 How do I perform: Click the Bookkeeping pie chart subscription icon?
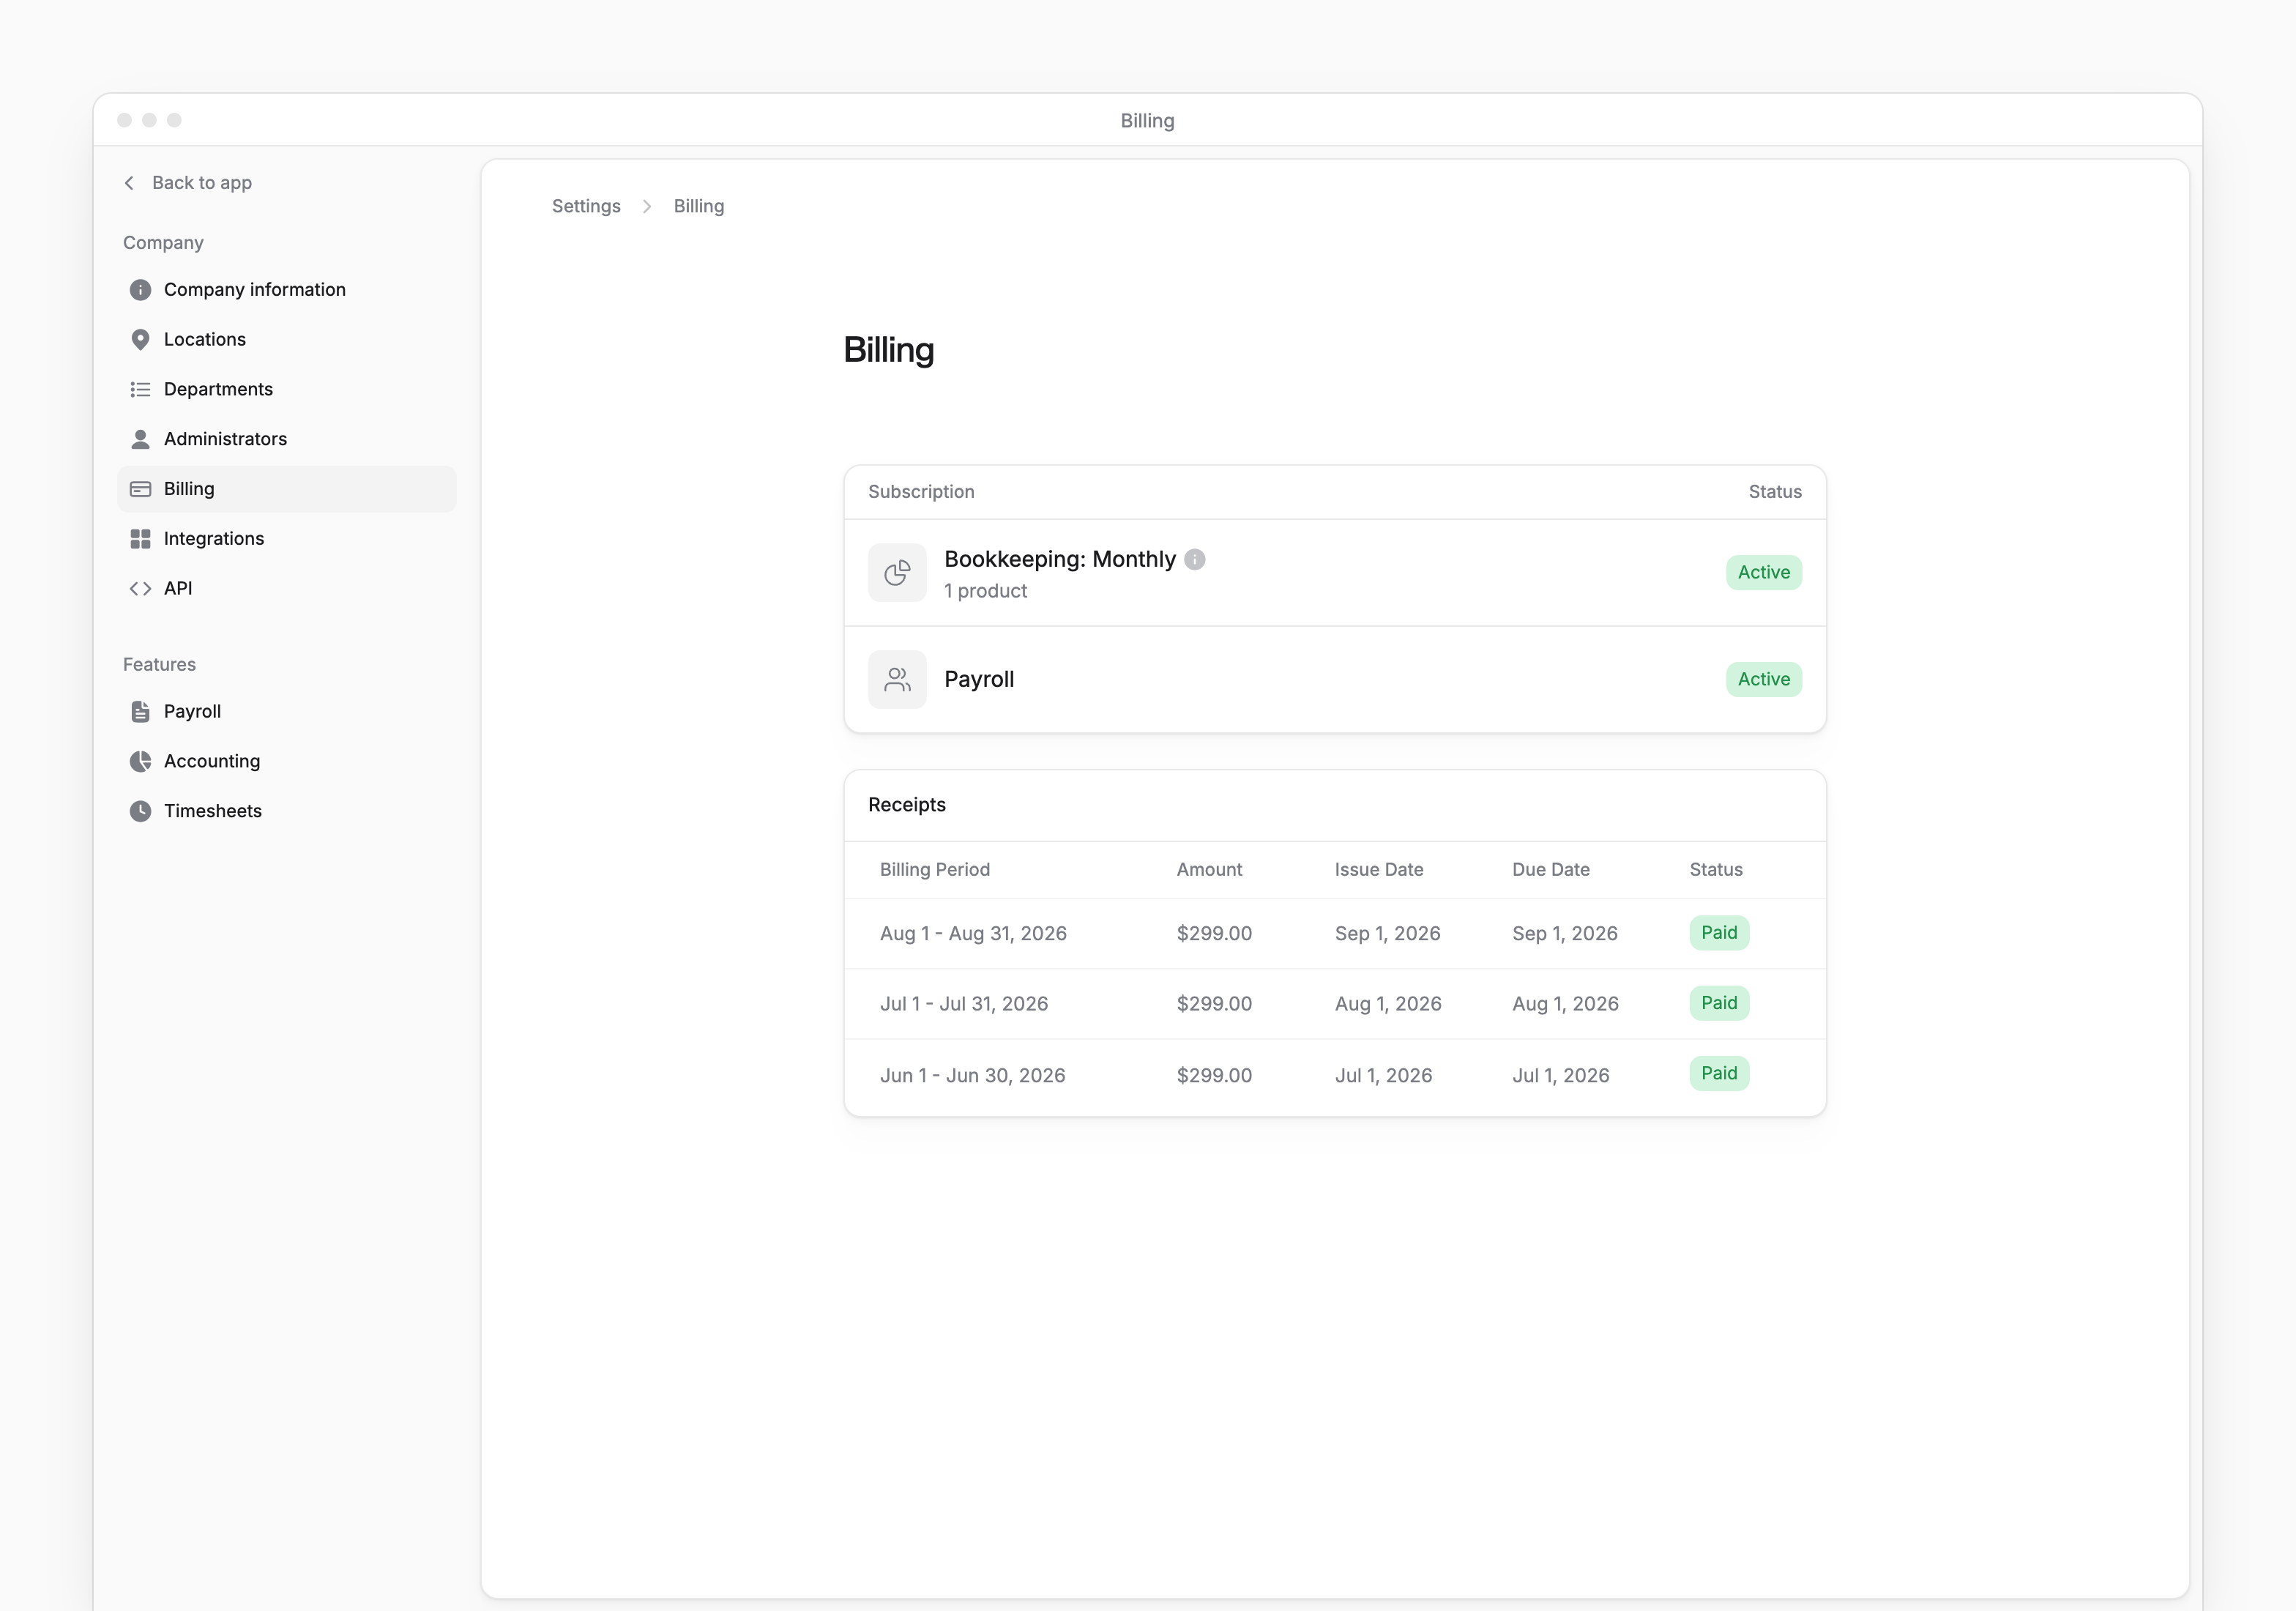coord(897,573)
